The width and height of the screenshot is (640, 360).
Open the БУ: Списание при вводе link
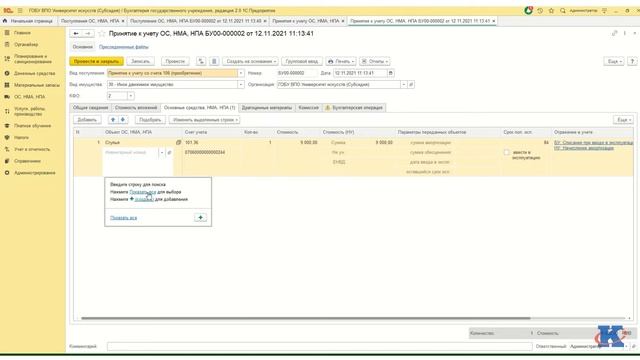click(x=593, y=142)
